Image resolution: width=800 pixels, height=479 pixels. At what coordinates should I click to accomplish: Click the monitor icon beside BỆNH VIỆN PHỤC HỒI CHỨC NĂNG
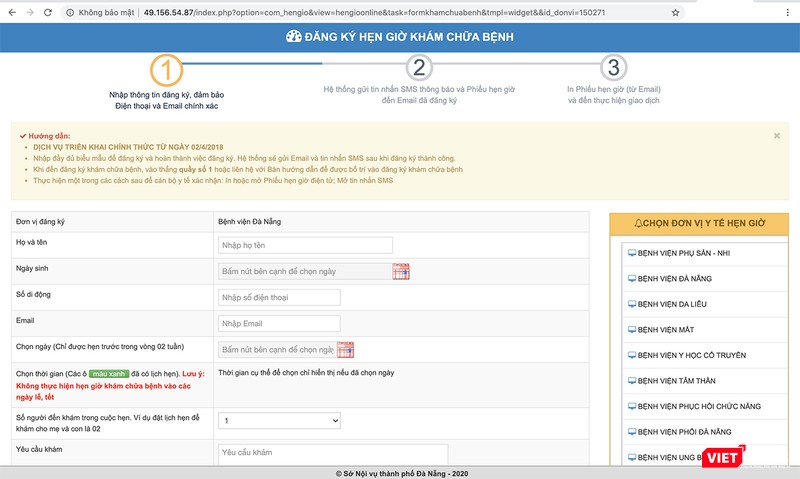(632, 406)
